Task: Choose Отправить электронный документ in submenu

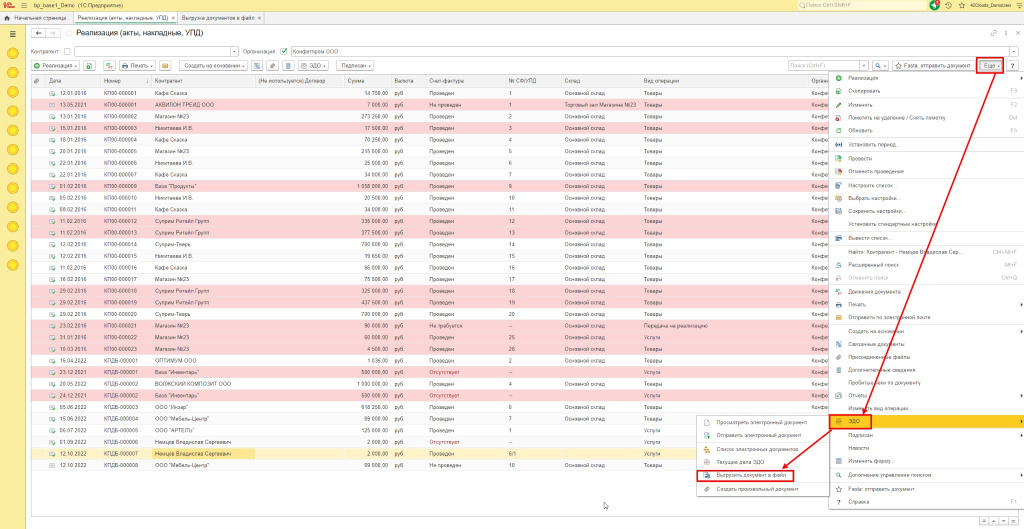Action: (760, 436)
